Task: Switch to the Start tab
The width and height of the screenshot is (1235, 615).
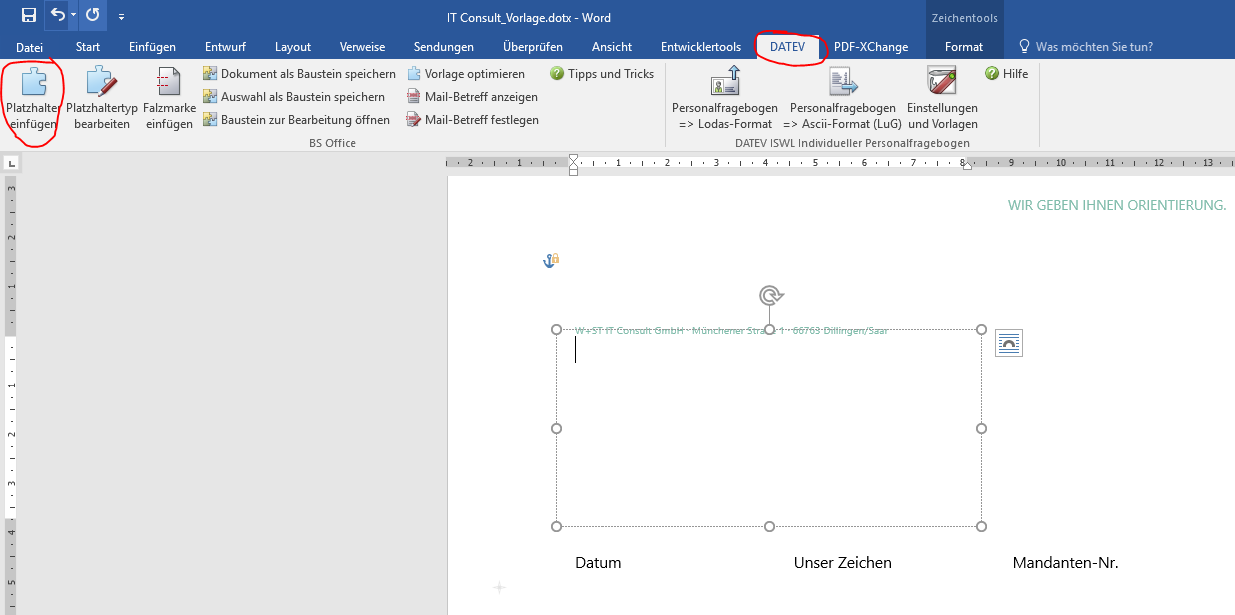Action: tap(88, 47)
